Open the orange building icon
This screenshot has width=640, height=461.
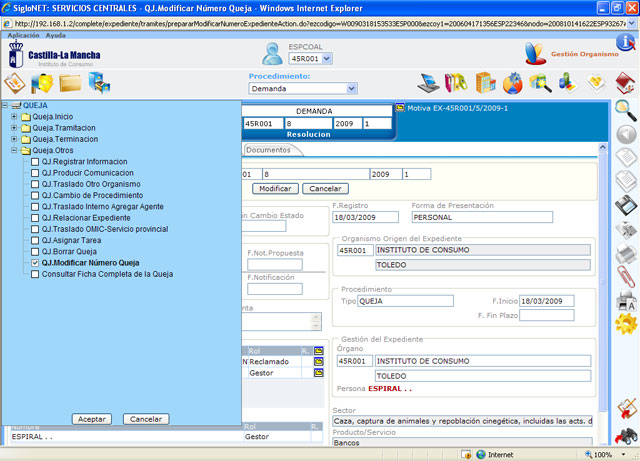[485, 83]
